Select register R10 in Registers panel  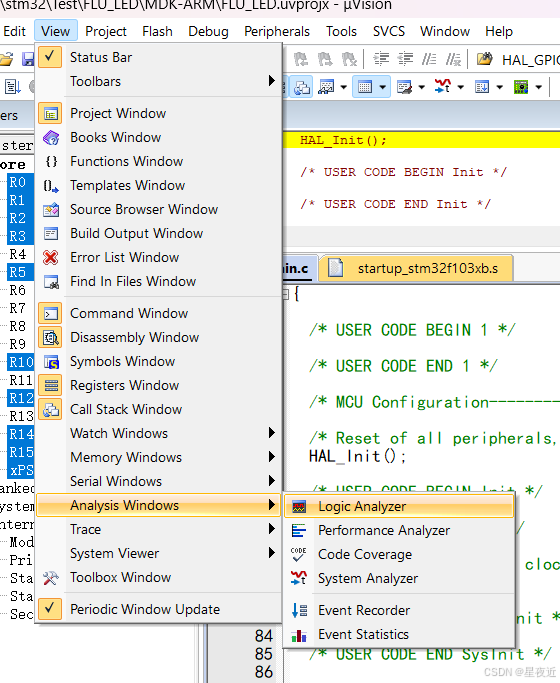pos(20,362)
